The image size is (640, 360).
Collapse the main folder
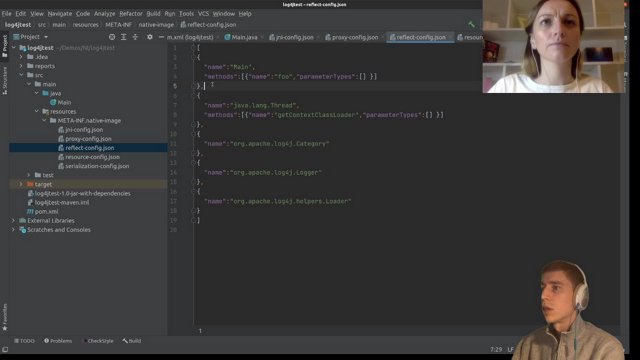29,84
